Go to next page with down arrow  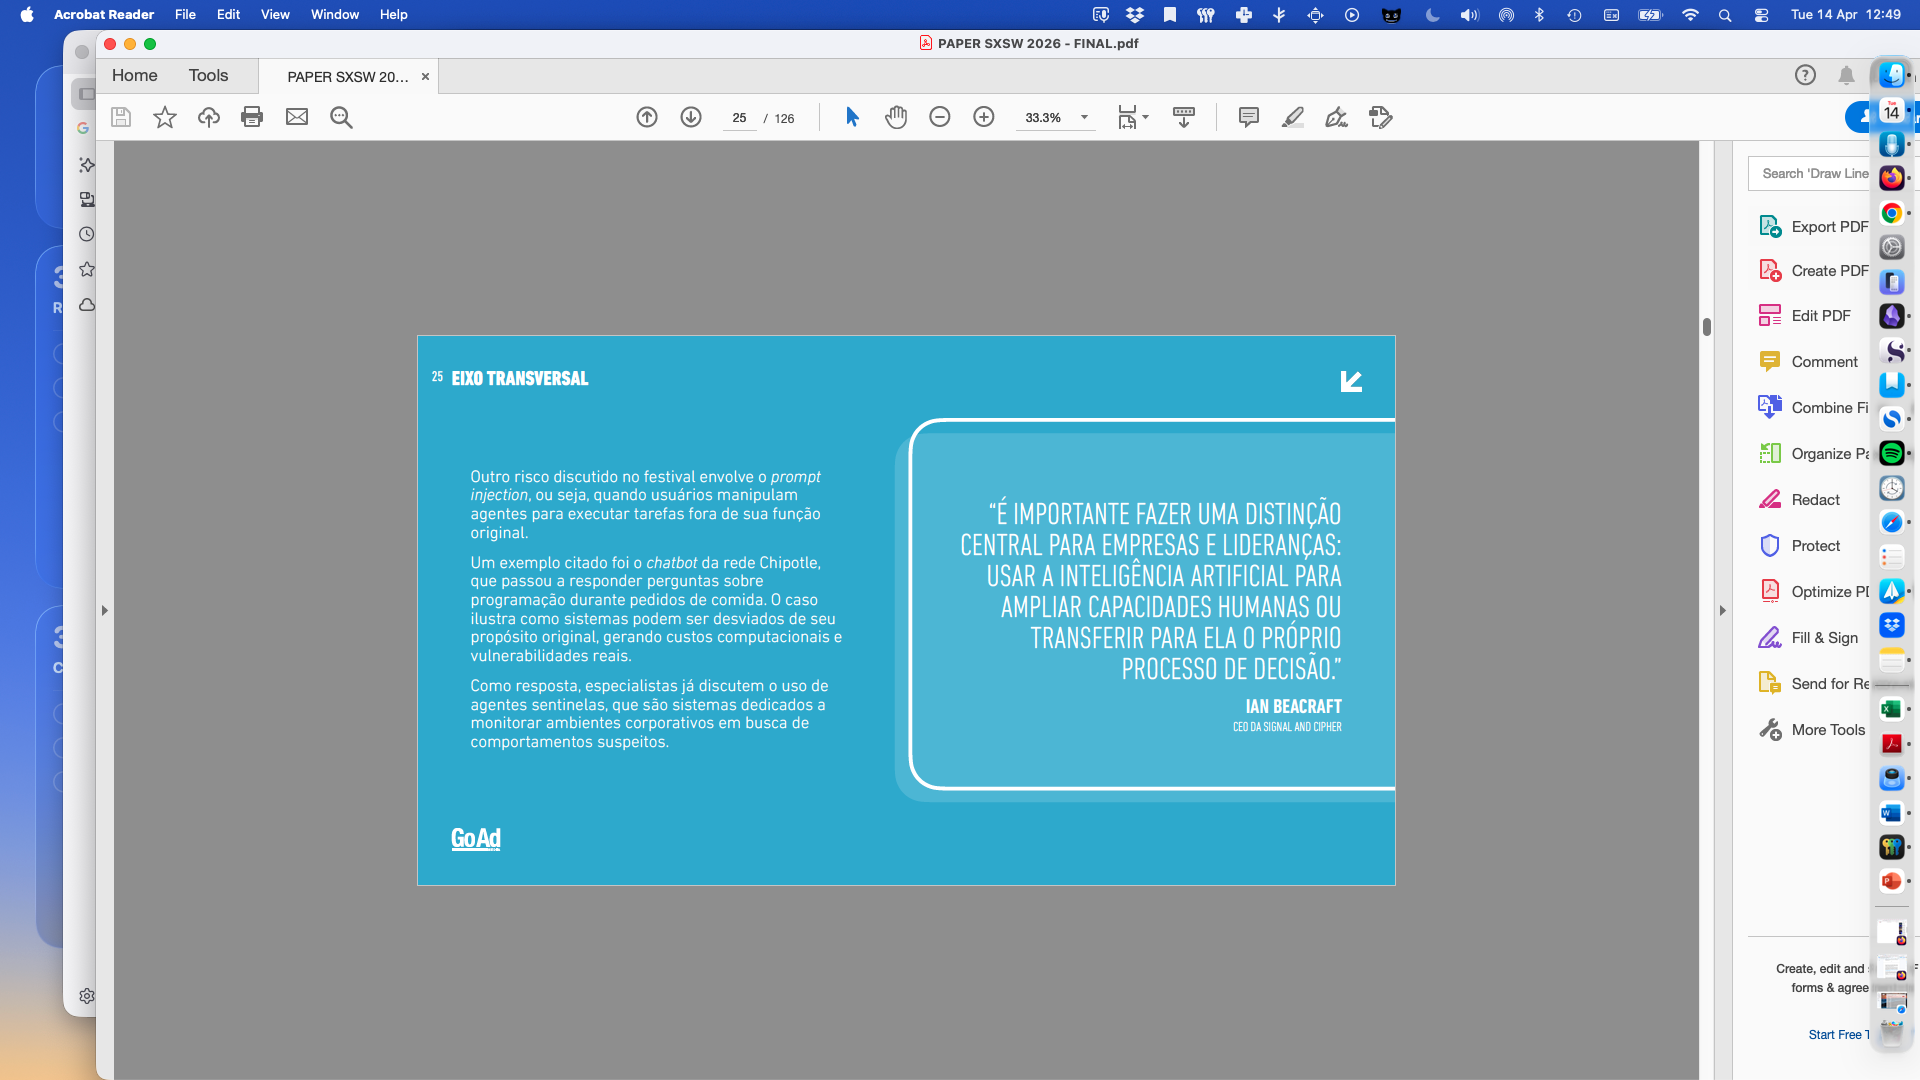point(691,117)
